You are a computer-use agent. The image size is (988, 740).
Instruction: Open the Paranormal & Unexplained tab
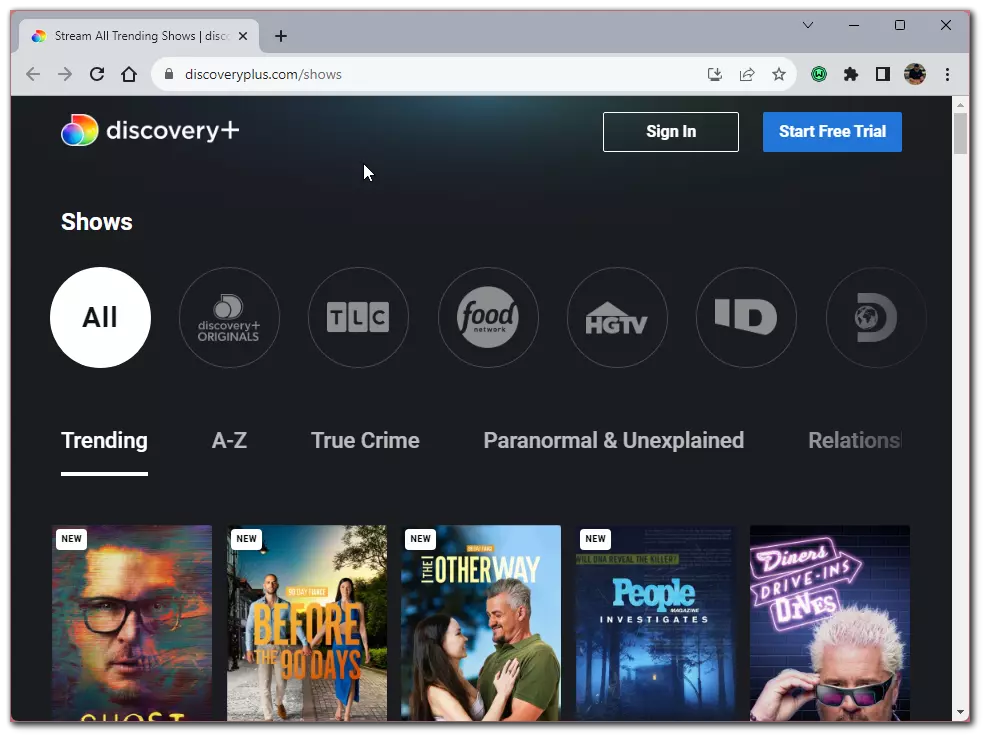pos(614,441)
